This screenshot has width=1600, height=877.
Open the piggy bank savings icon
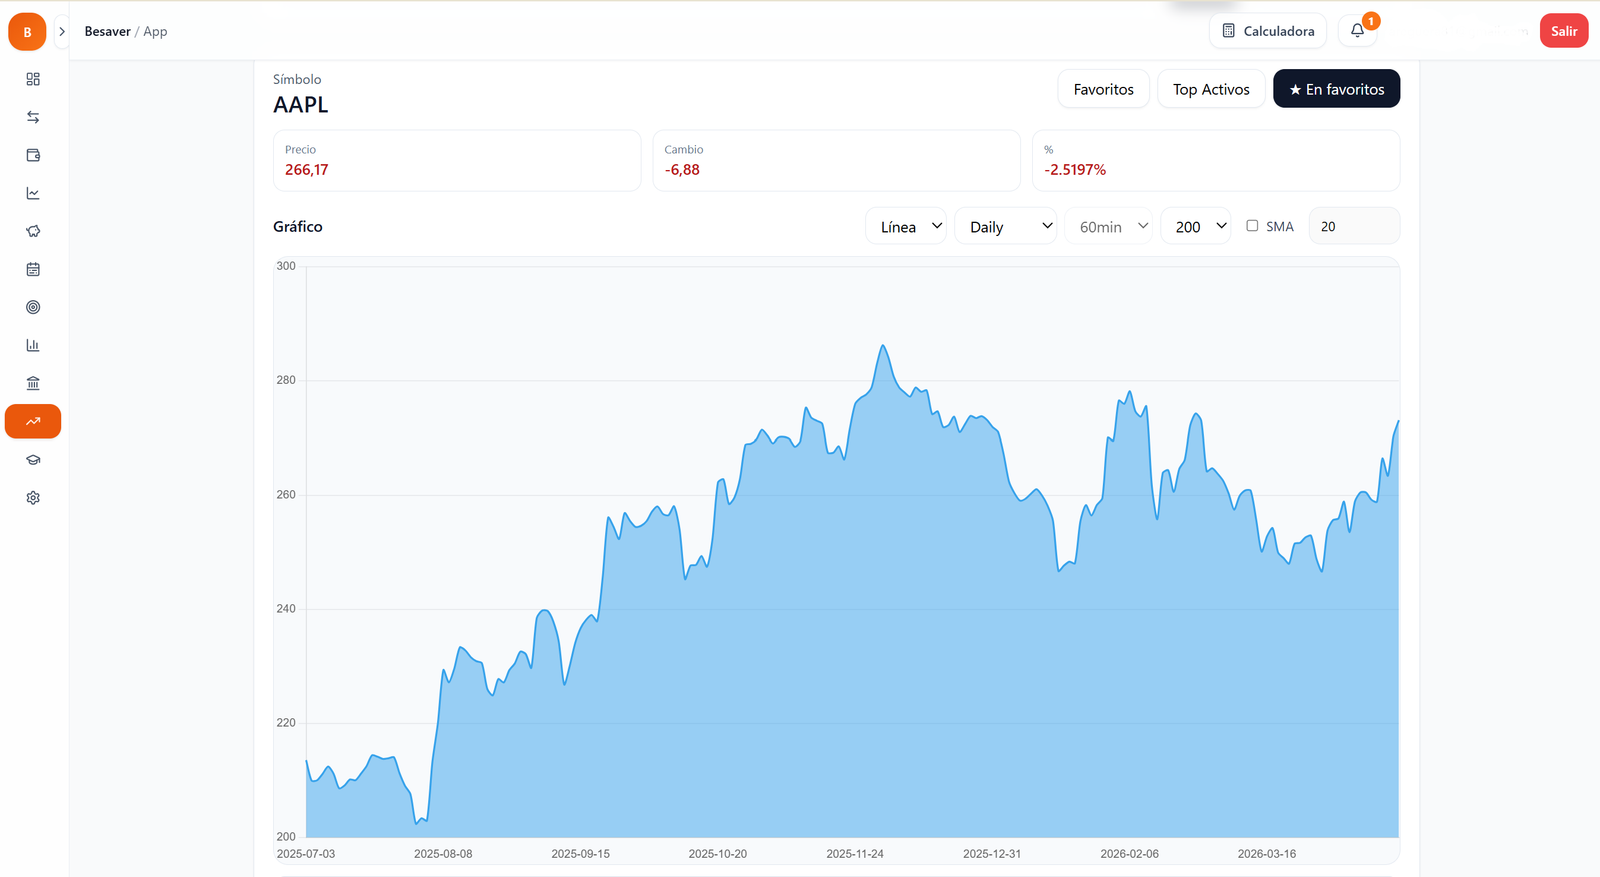(x=33, y=231)
